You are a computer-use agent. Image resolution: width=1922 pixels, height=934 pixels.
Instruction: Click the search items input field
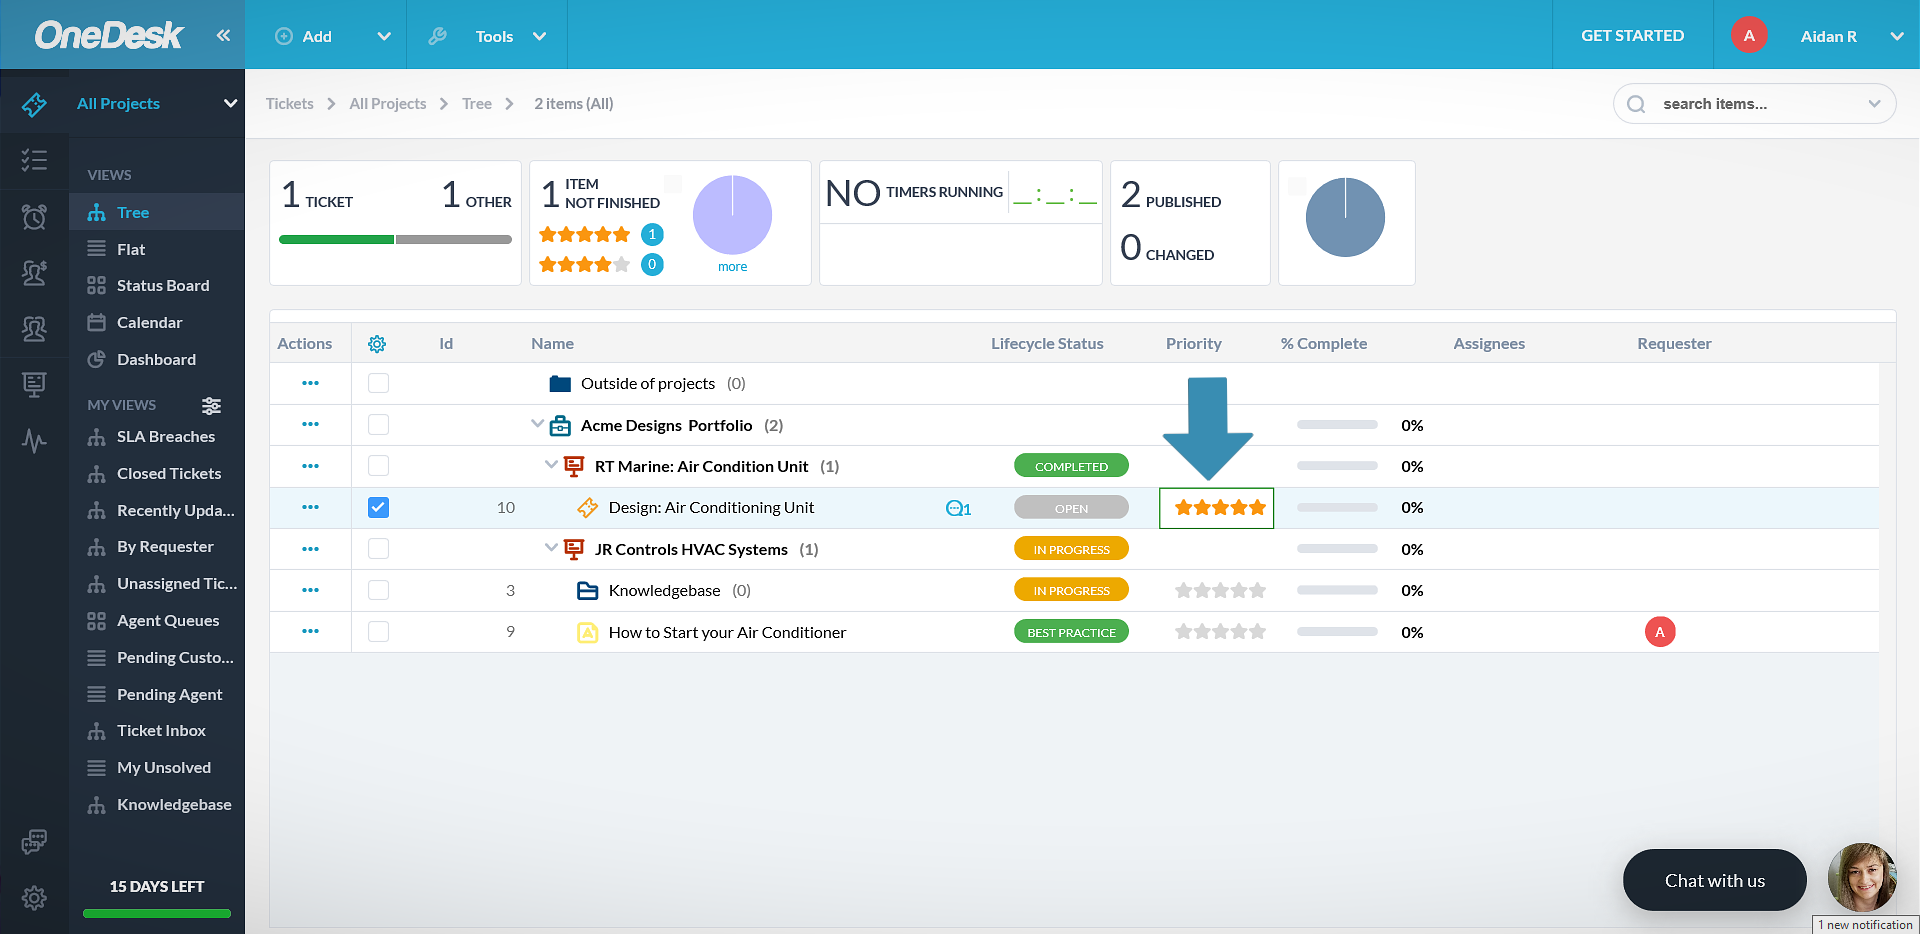pos(1755,104)
